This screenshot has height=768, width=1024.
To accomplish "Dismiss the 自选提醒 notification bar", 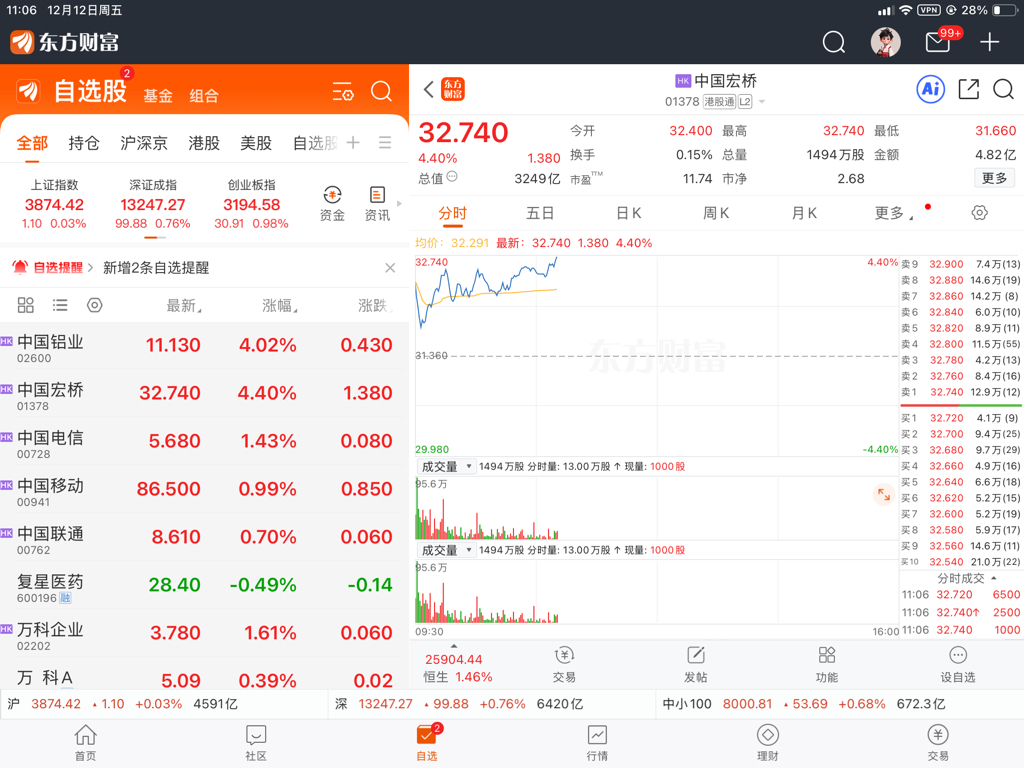I will [x=390, y=268].
